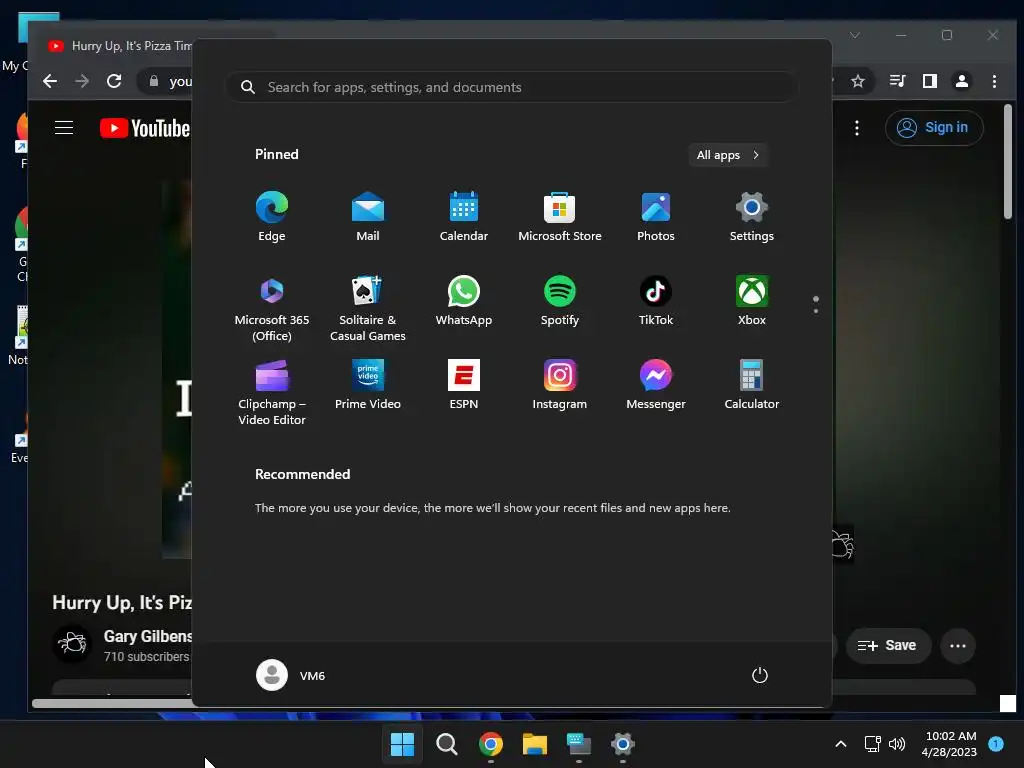Select the Hurry Up, It's Pizza Time tab
This screenshot has width=1024, height=768.
pyautogui.click(x=120, y=46)
